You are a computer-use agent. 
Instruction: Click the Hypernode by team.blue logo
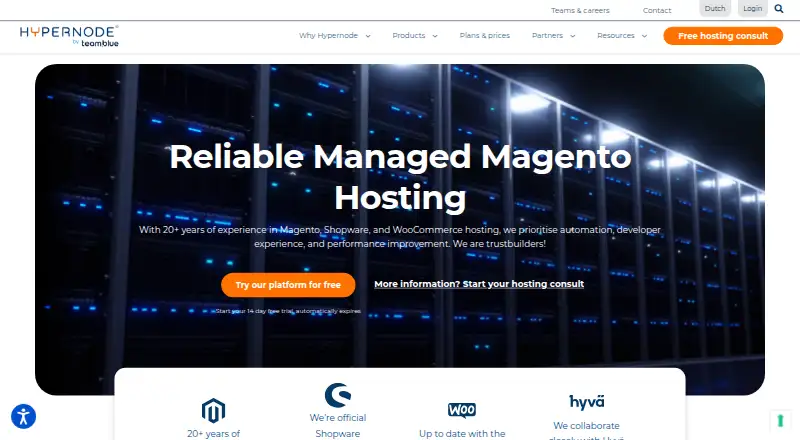(69, 36)
